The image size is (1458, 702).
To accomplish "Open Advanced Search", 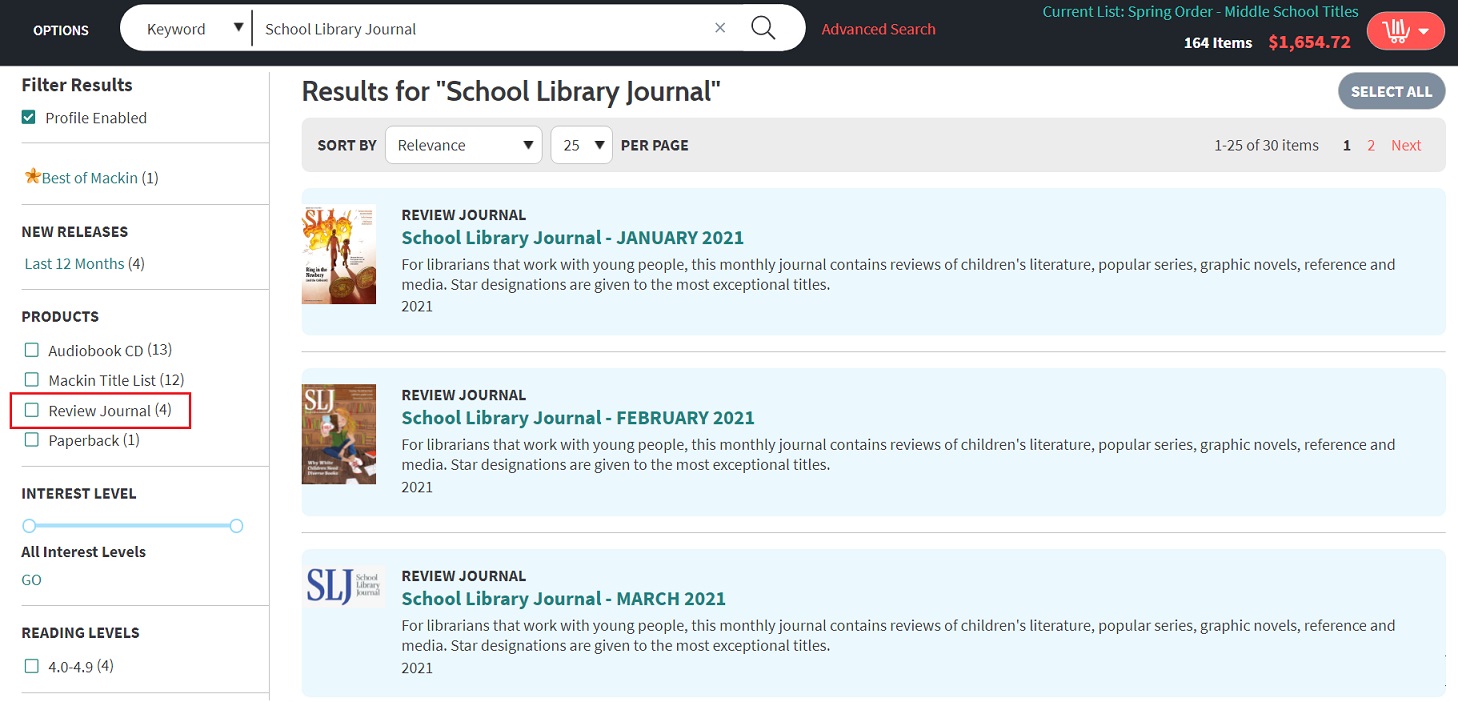I will 878,29.
